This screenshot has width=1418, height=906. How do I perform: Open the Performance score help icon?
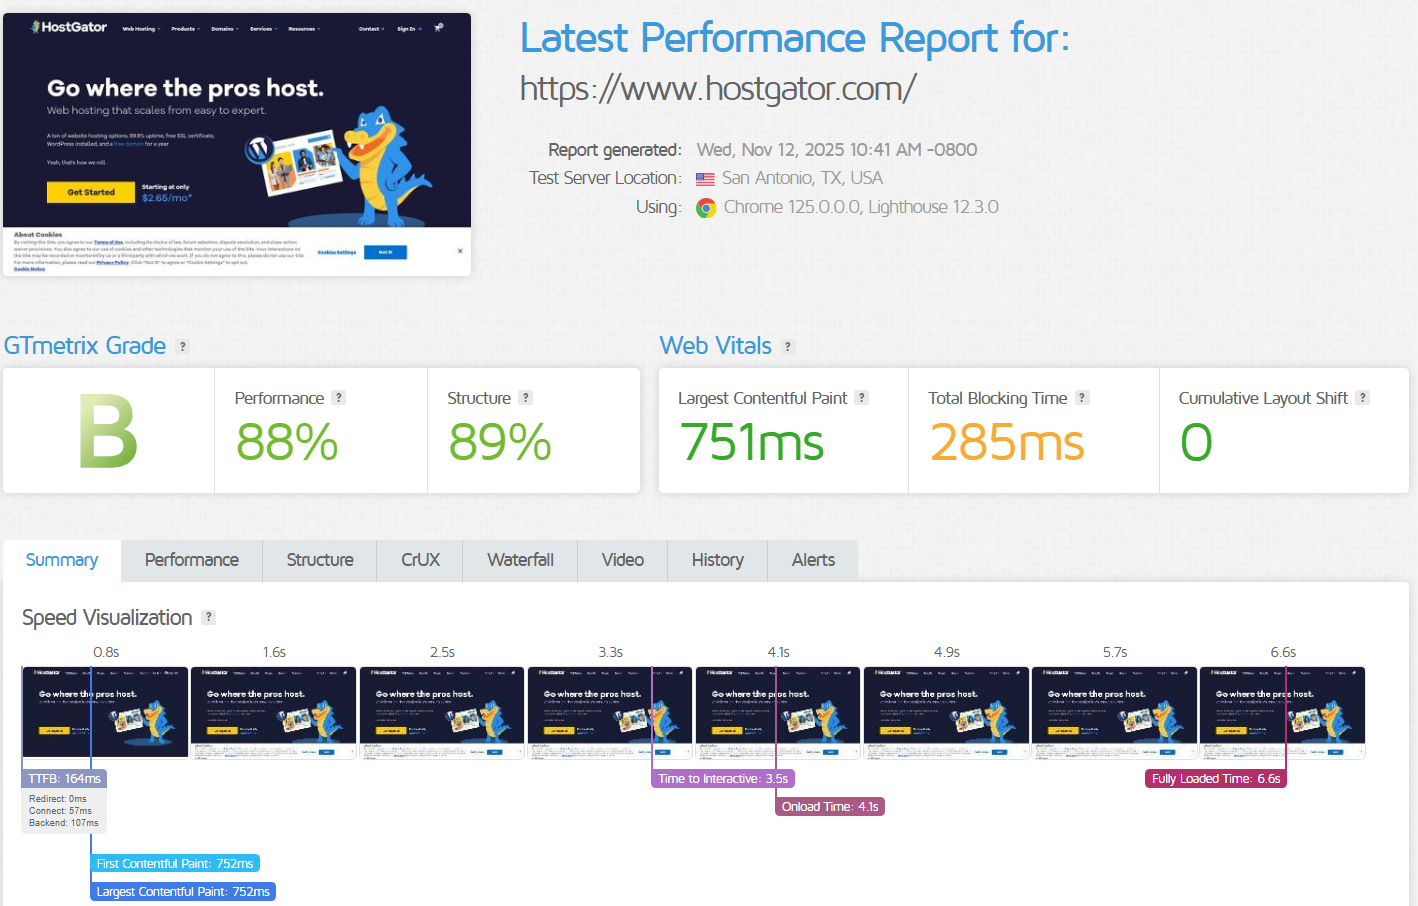coord(339,397)
